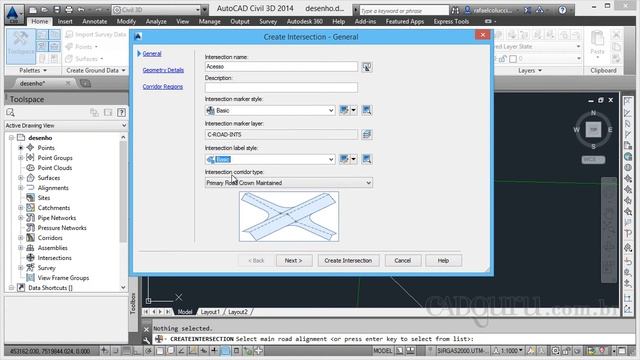Click the Import Survey Data button
640x360 pixels.
pos(96,34)
